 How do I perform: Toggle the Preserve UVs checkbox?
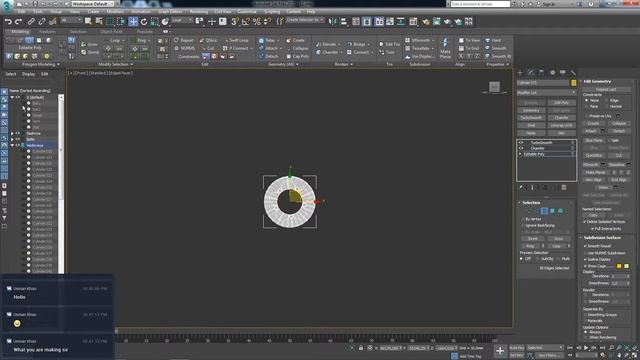coord(586,116)
